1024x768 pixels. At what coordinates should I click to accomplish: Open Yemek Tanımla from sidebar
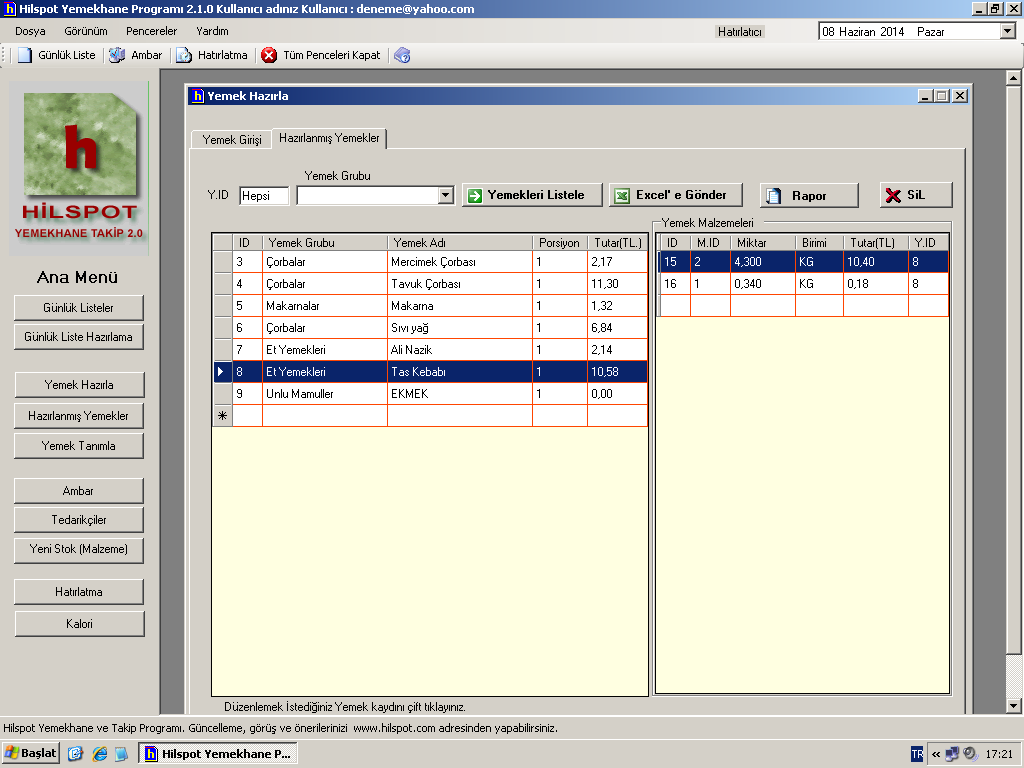[x=78, y=446]
